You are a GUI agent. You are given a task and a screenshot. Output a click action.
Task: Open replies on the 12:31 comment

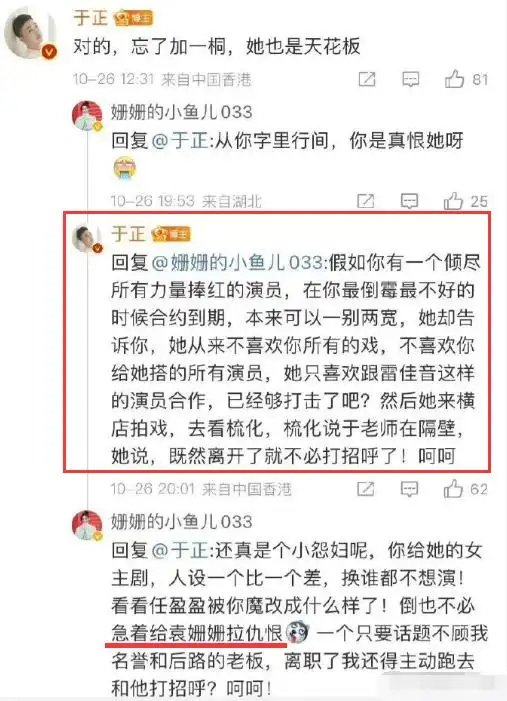[x=410, y=80]
